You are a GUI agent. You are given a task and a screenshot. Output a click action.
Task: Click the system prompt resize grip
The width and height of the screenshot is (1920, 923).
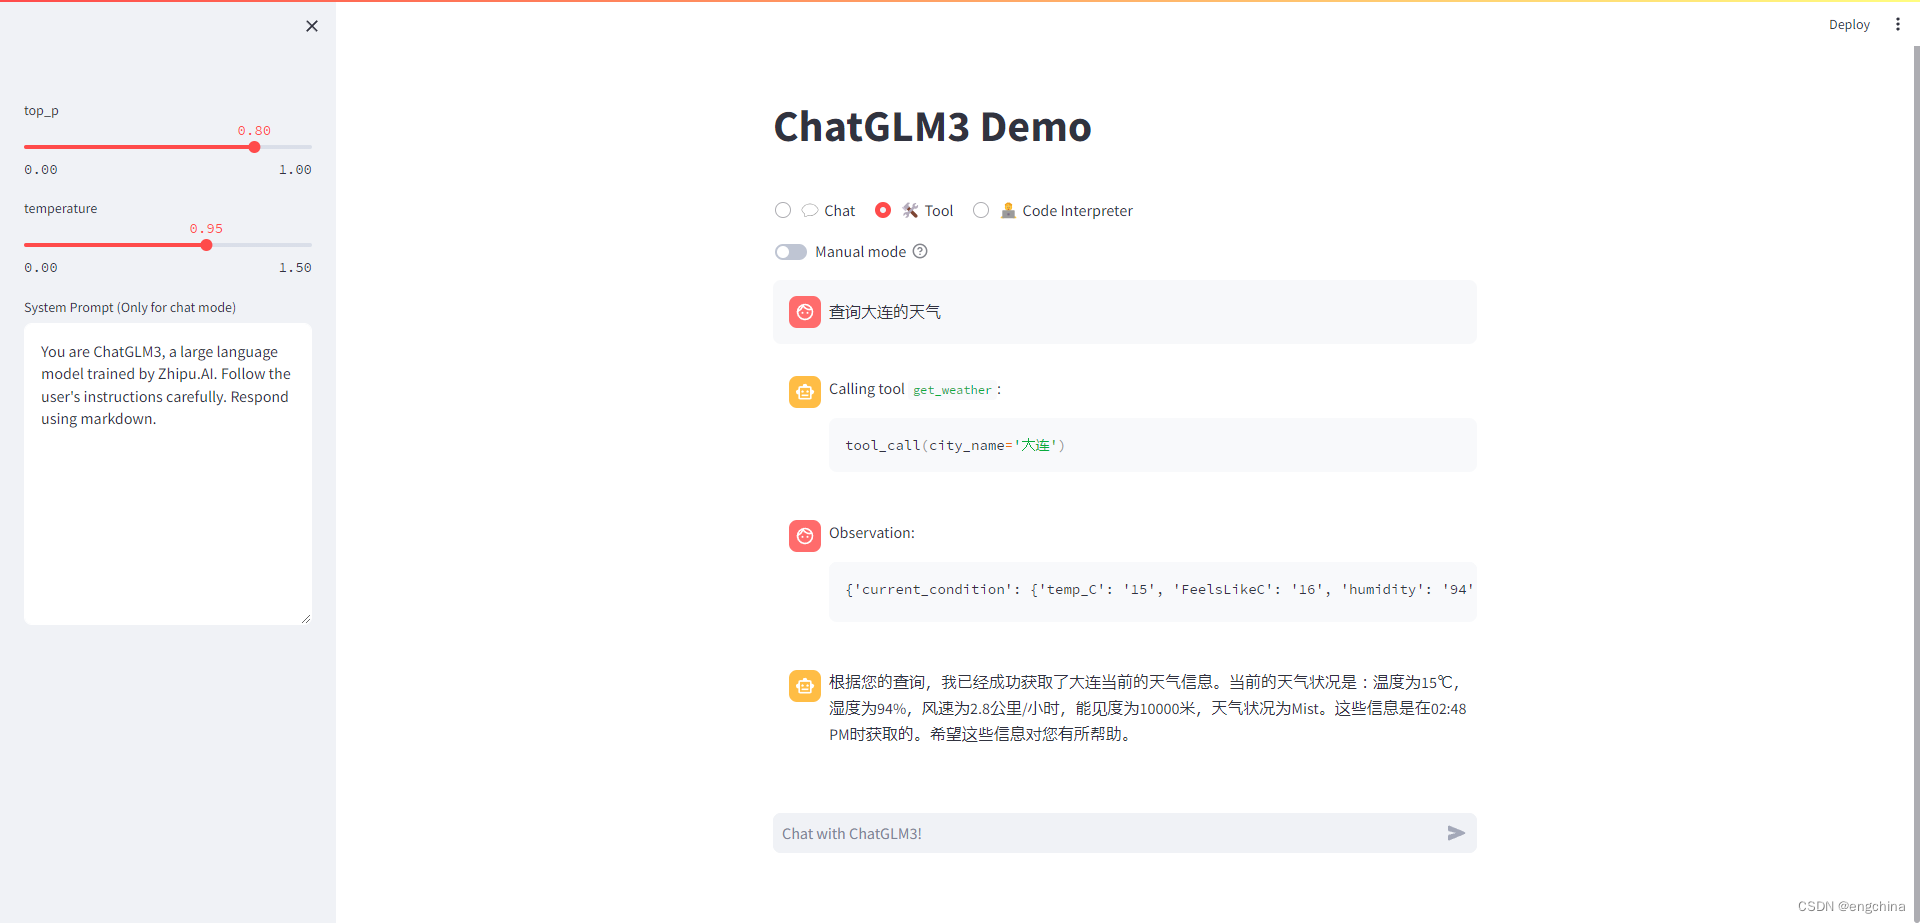point(305,618)
